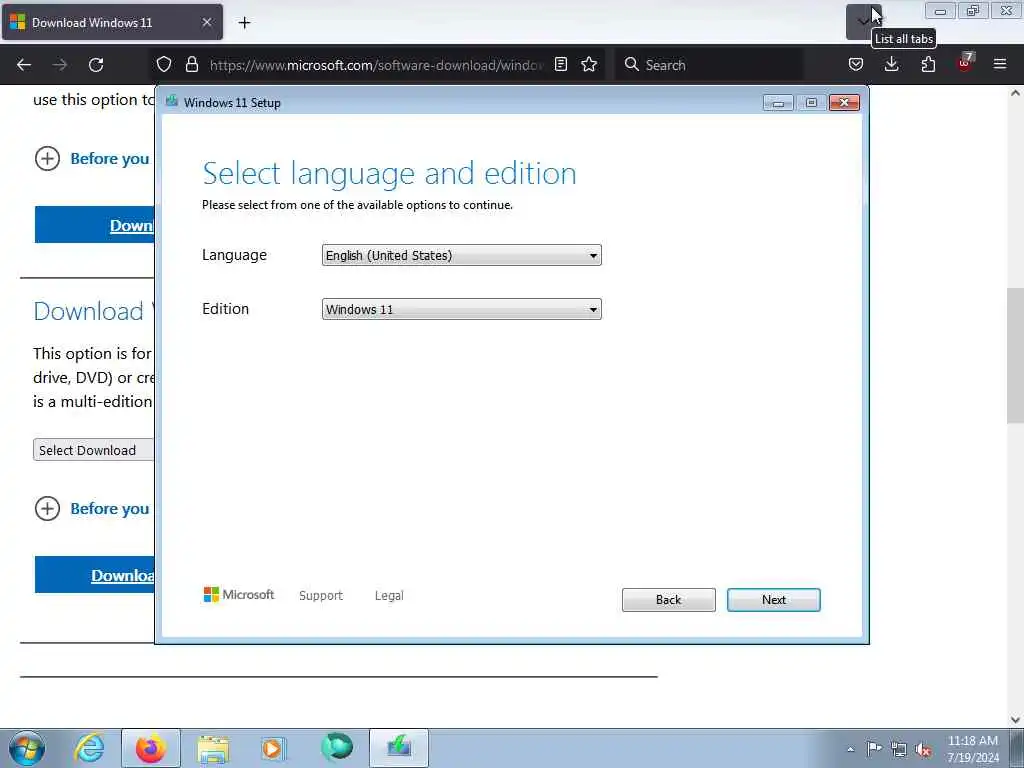Click the Firefox forward arrow

59,65
